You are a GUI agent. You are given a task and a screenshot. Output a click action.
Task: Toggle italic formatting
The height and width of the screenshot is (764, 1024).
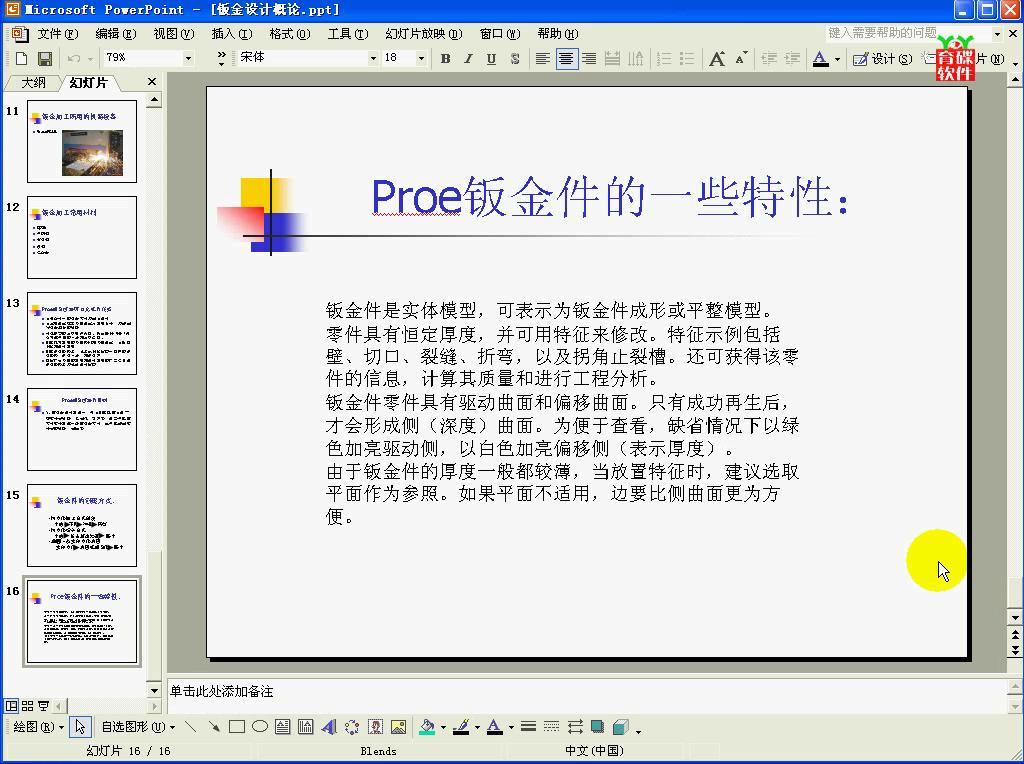468,58
